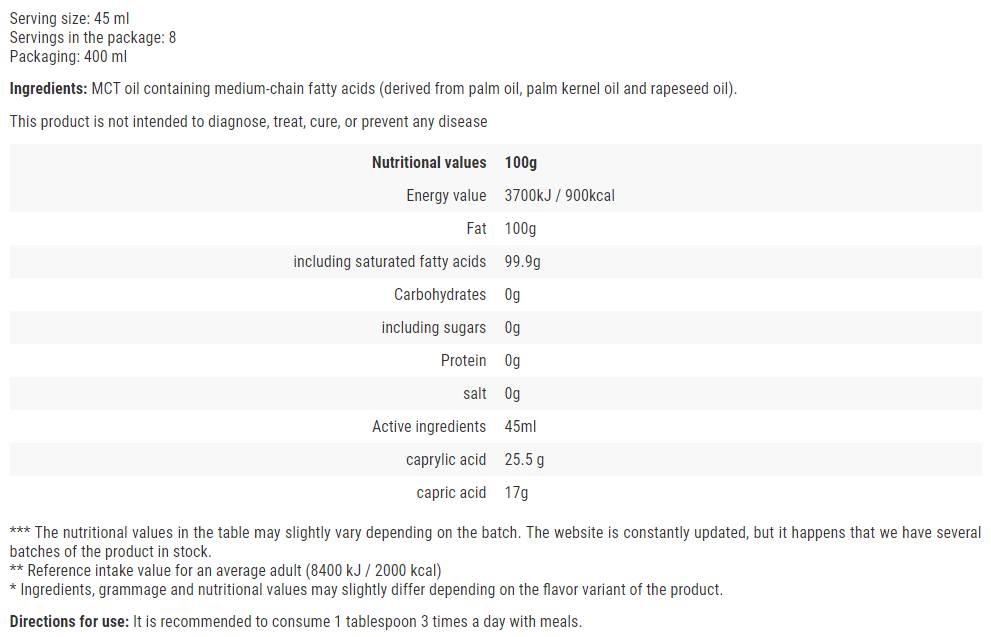Select the "Energy value" row label
The image size is (991, 637).
pos(446,196)
